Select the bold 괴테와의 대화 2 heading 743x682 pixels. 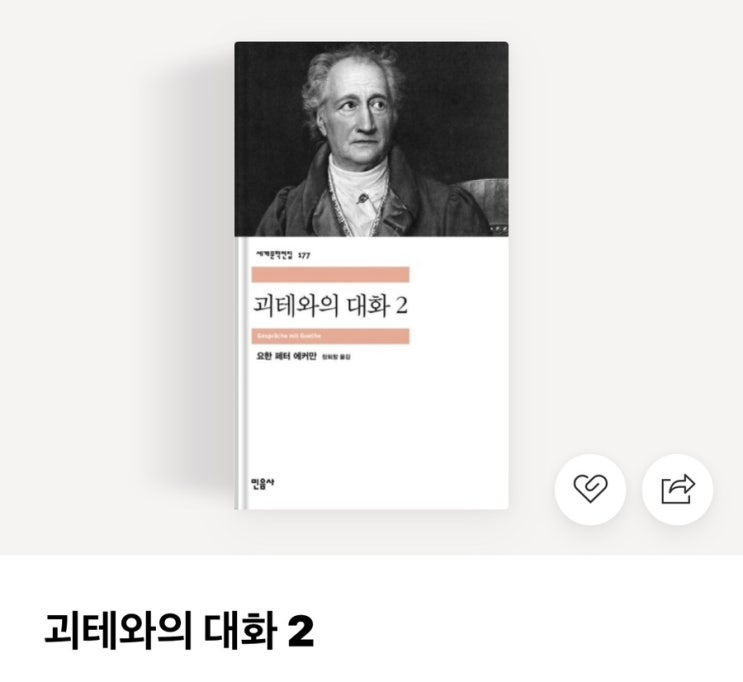179,631
